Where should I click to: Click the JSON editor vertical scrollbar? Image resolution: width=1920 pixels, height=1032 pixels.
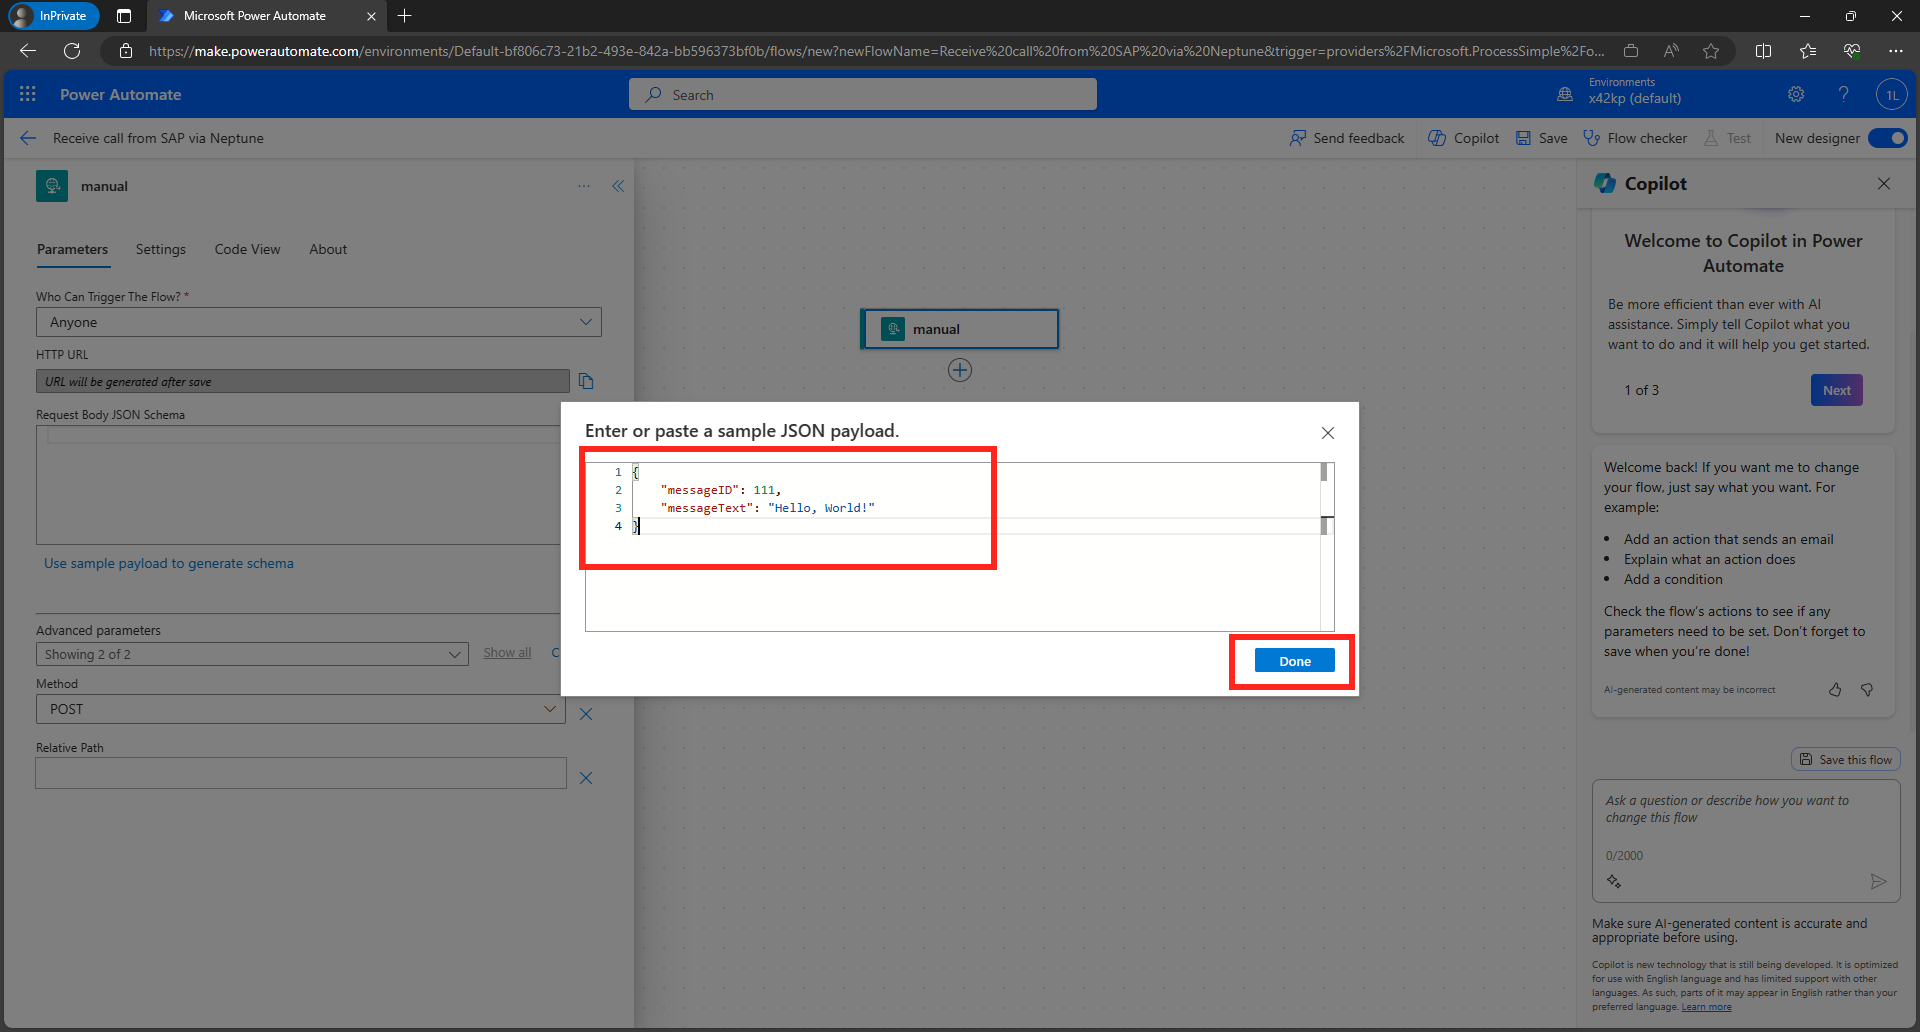click(1327, 546)
